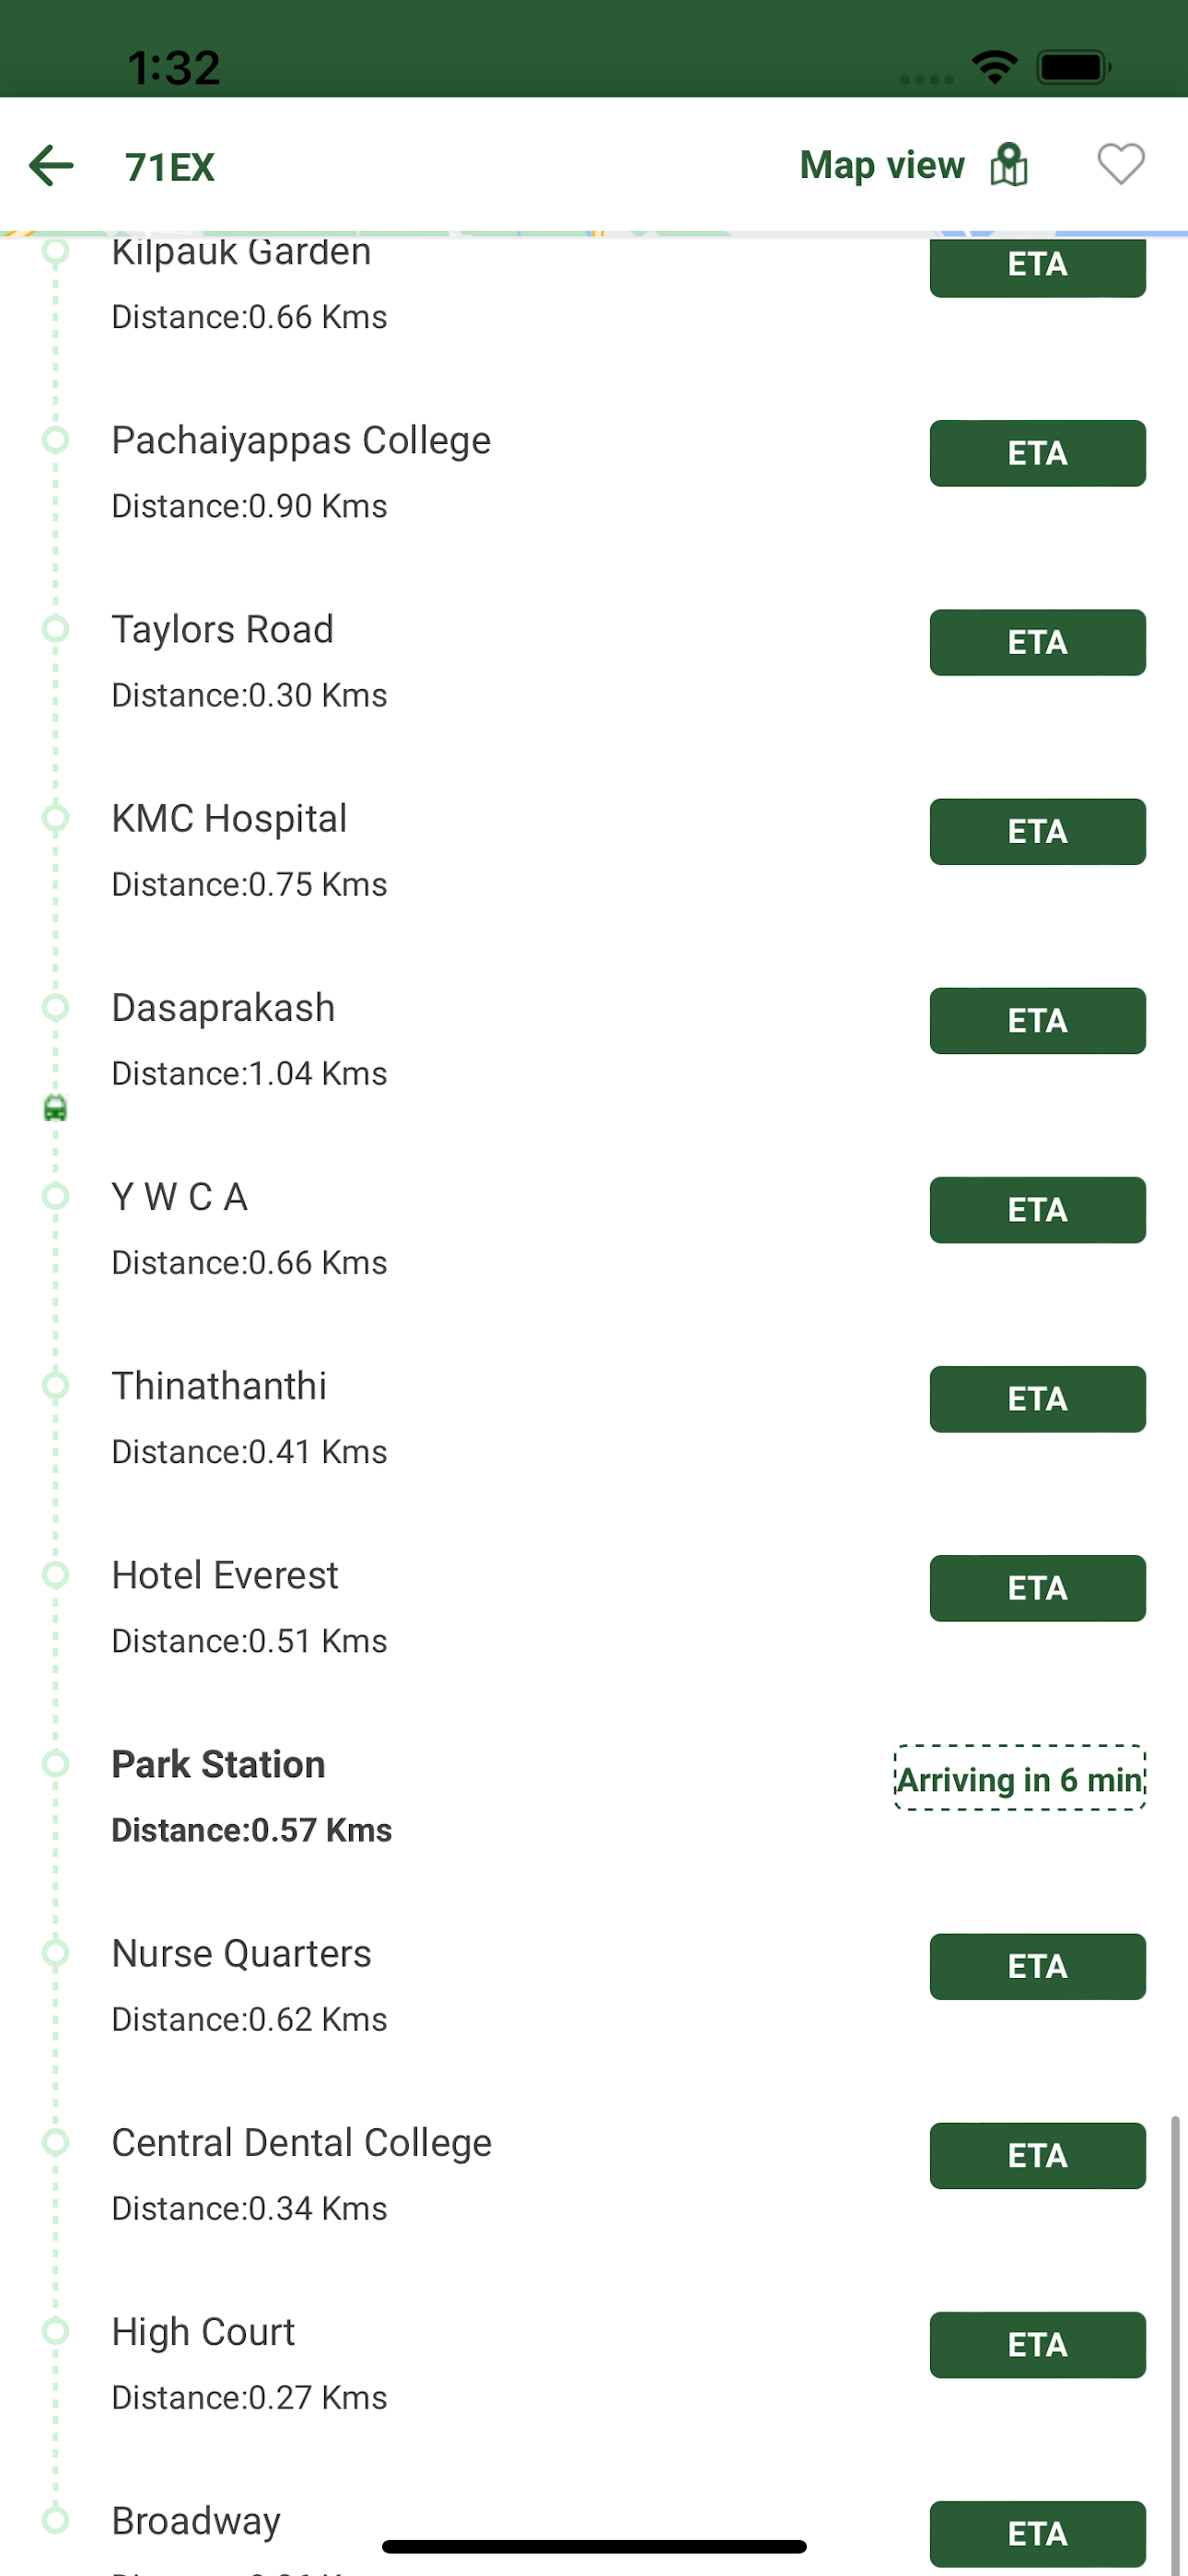The height and width of the screenshot is (2576, 1188).
Task: Tap the KMC Hospital stop circle marker
Action: 56,819
